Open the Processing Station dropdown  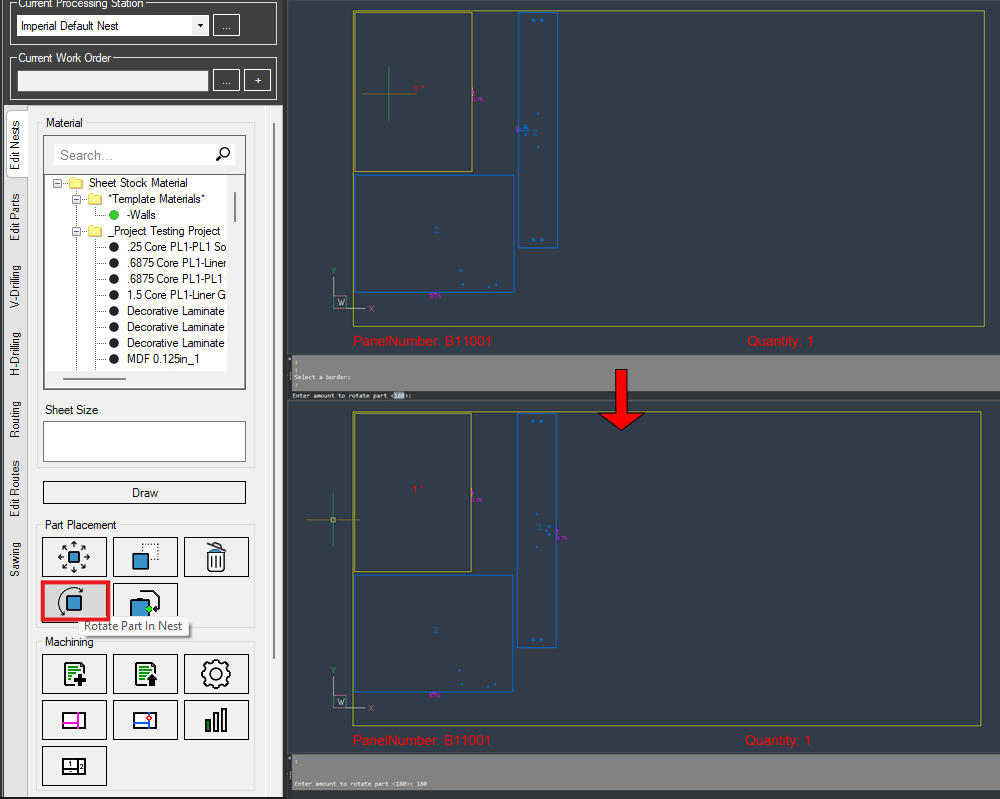point(200,26)
